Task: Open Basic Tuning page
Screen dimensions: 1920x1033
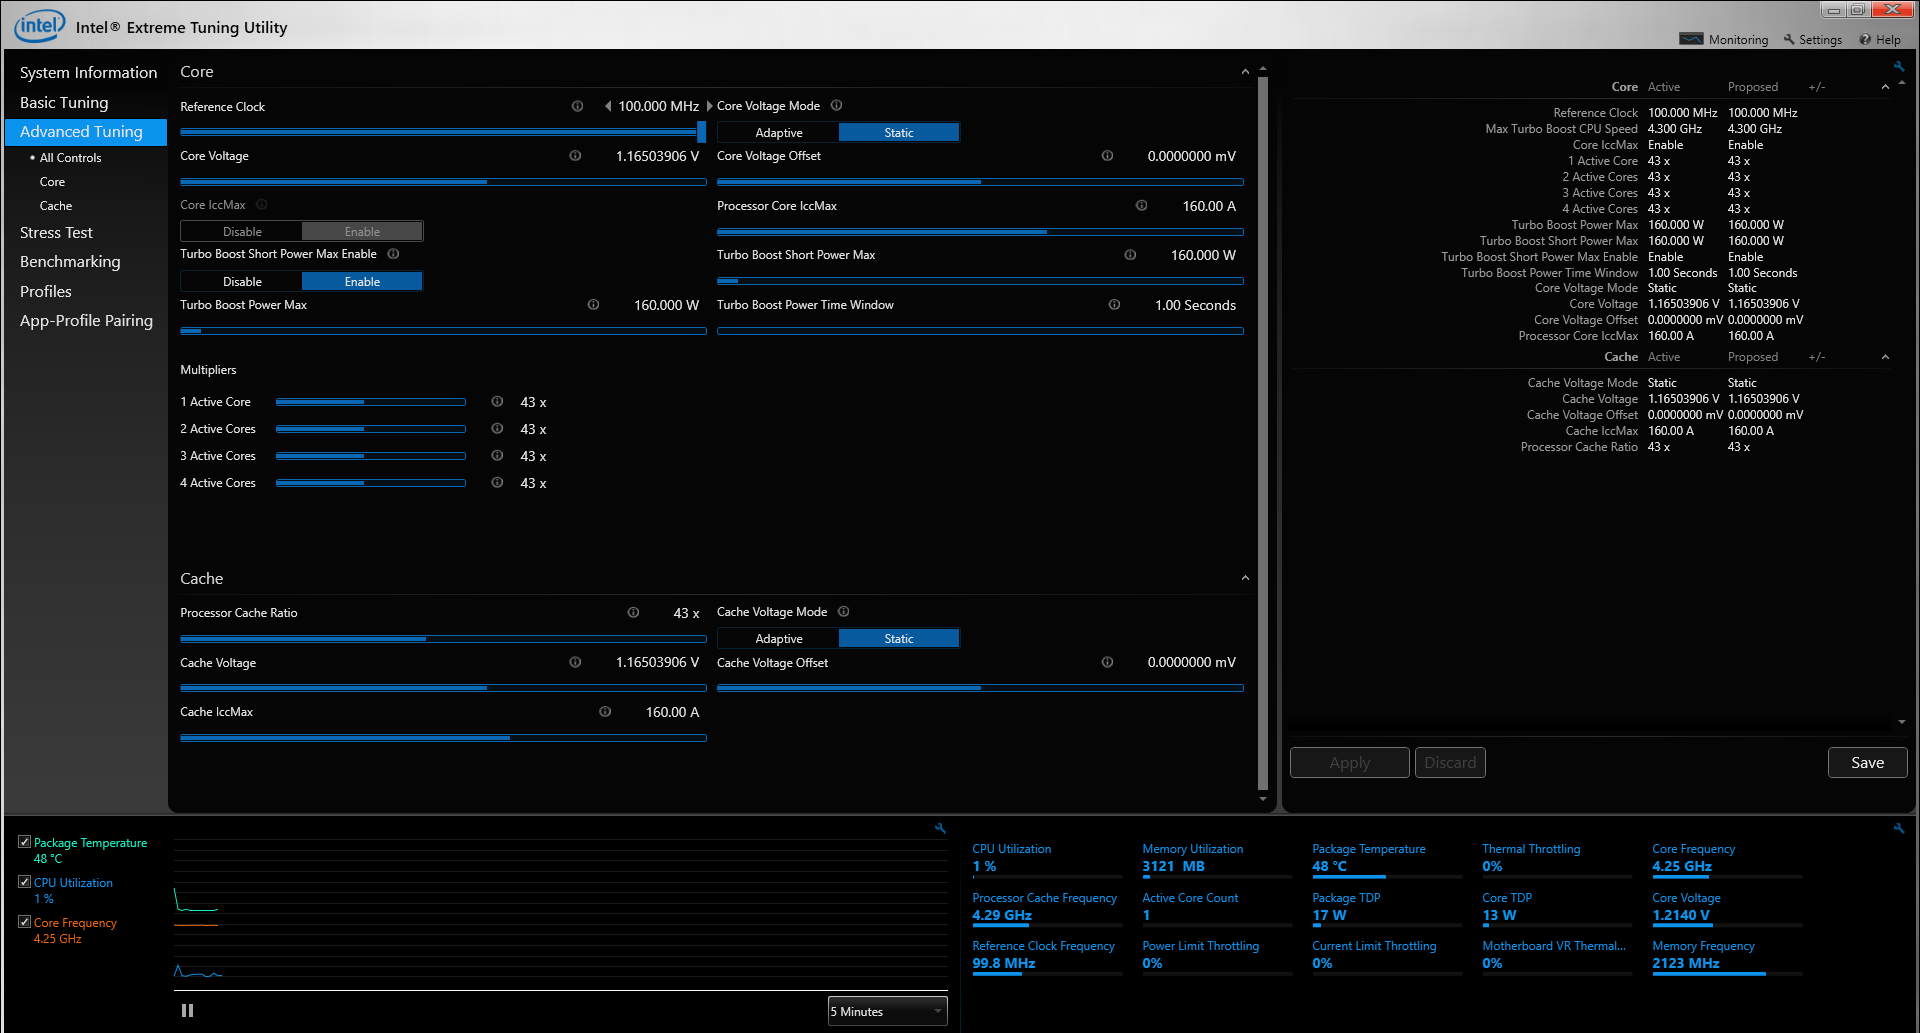Action: [64, 103]
